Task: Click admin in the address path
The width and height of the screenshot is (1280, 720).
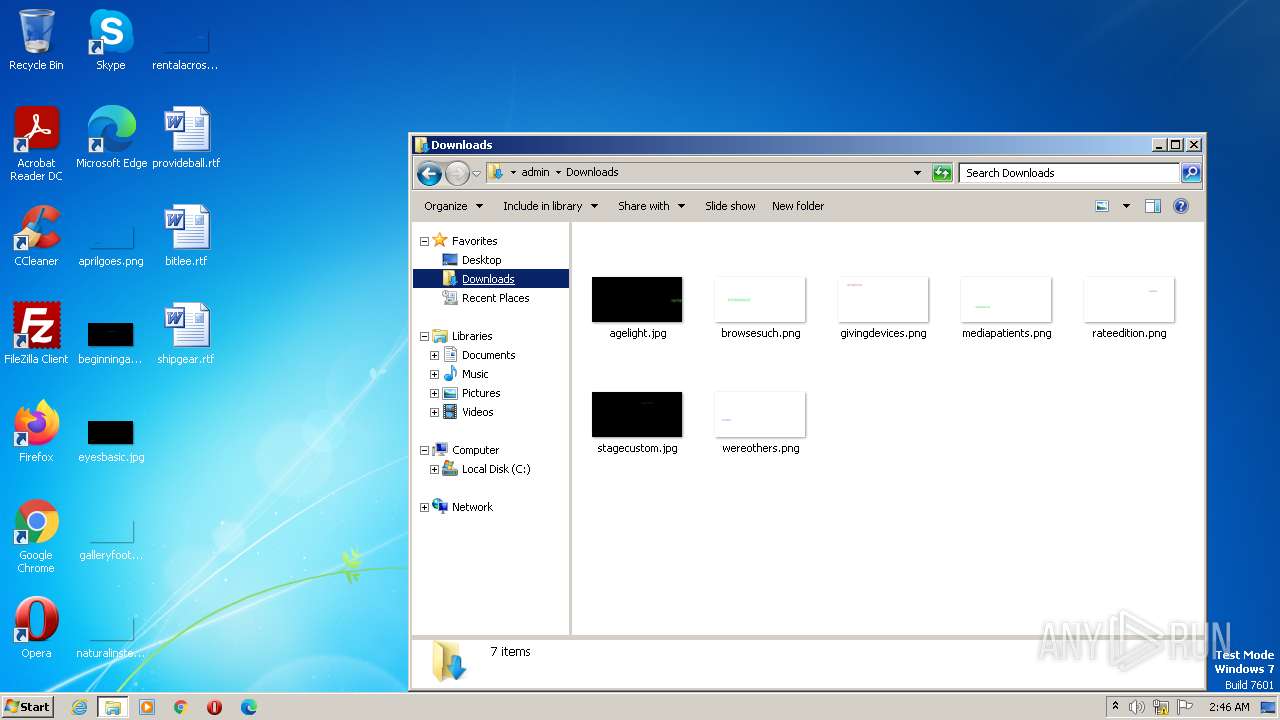Action: (x=535, y=172)
